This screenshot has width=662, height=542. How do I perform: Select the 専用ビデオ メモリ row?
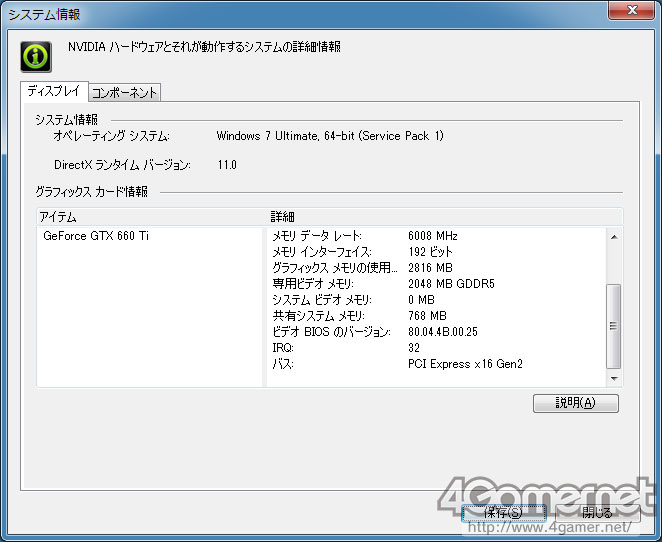tap(437, 284)
